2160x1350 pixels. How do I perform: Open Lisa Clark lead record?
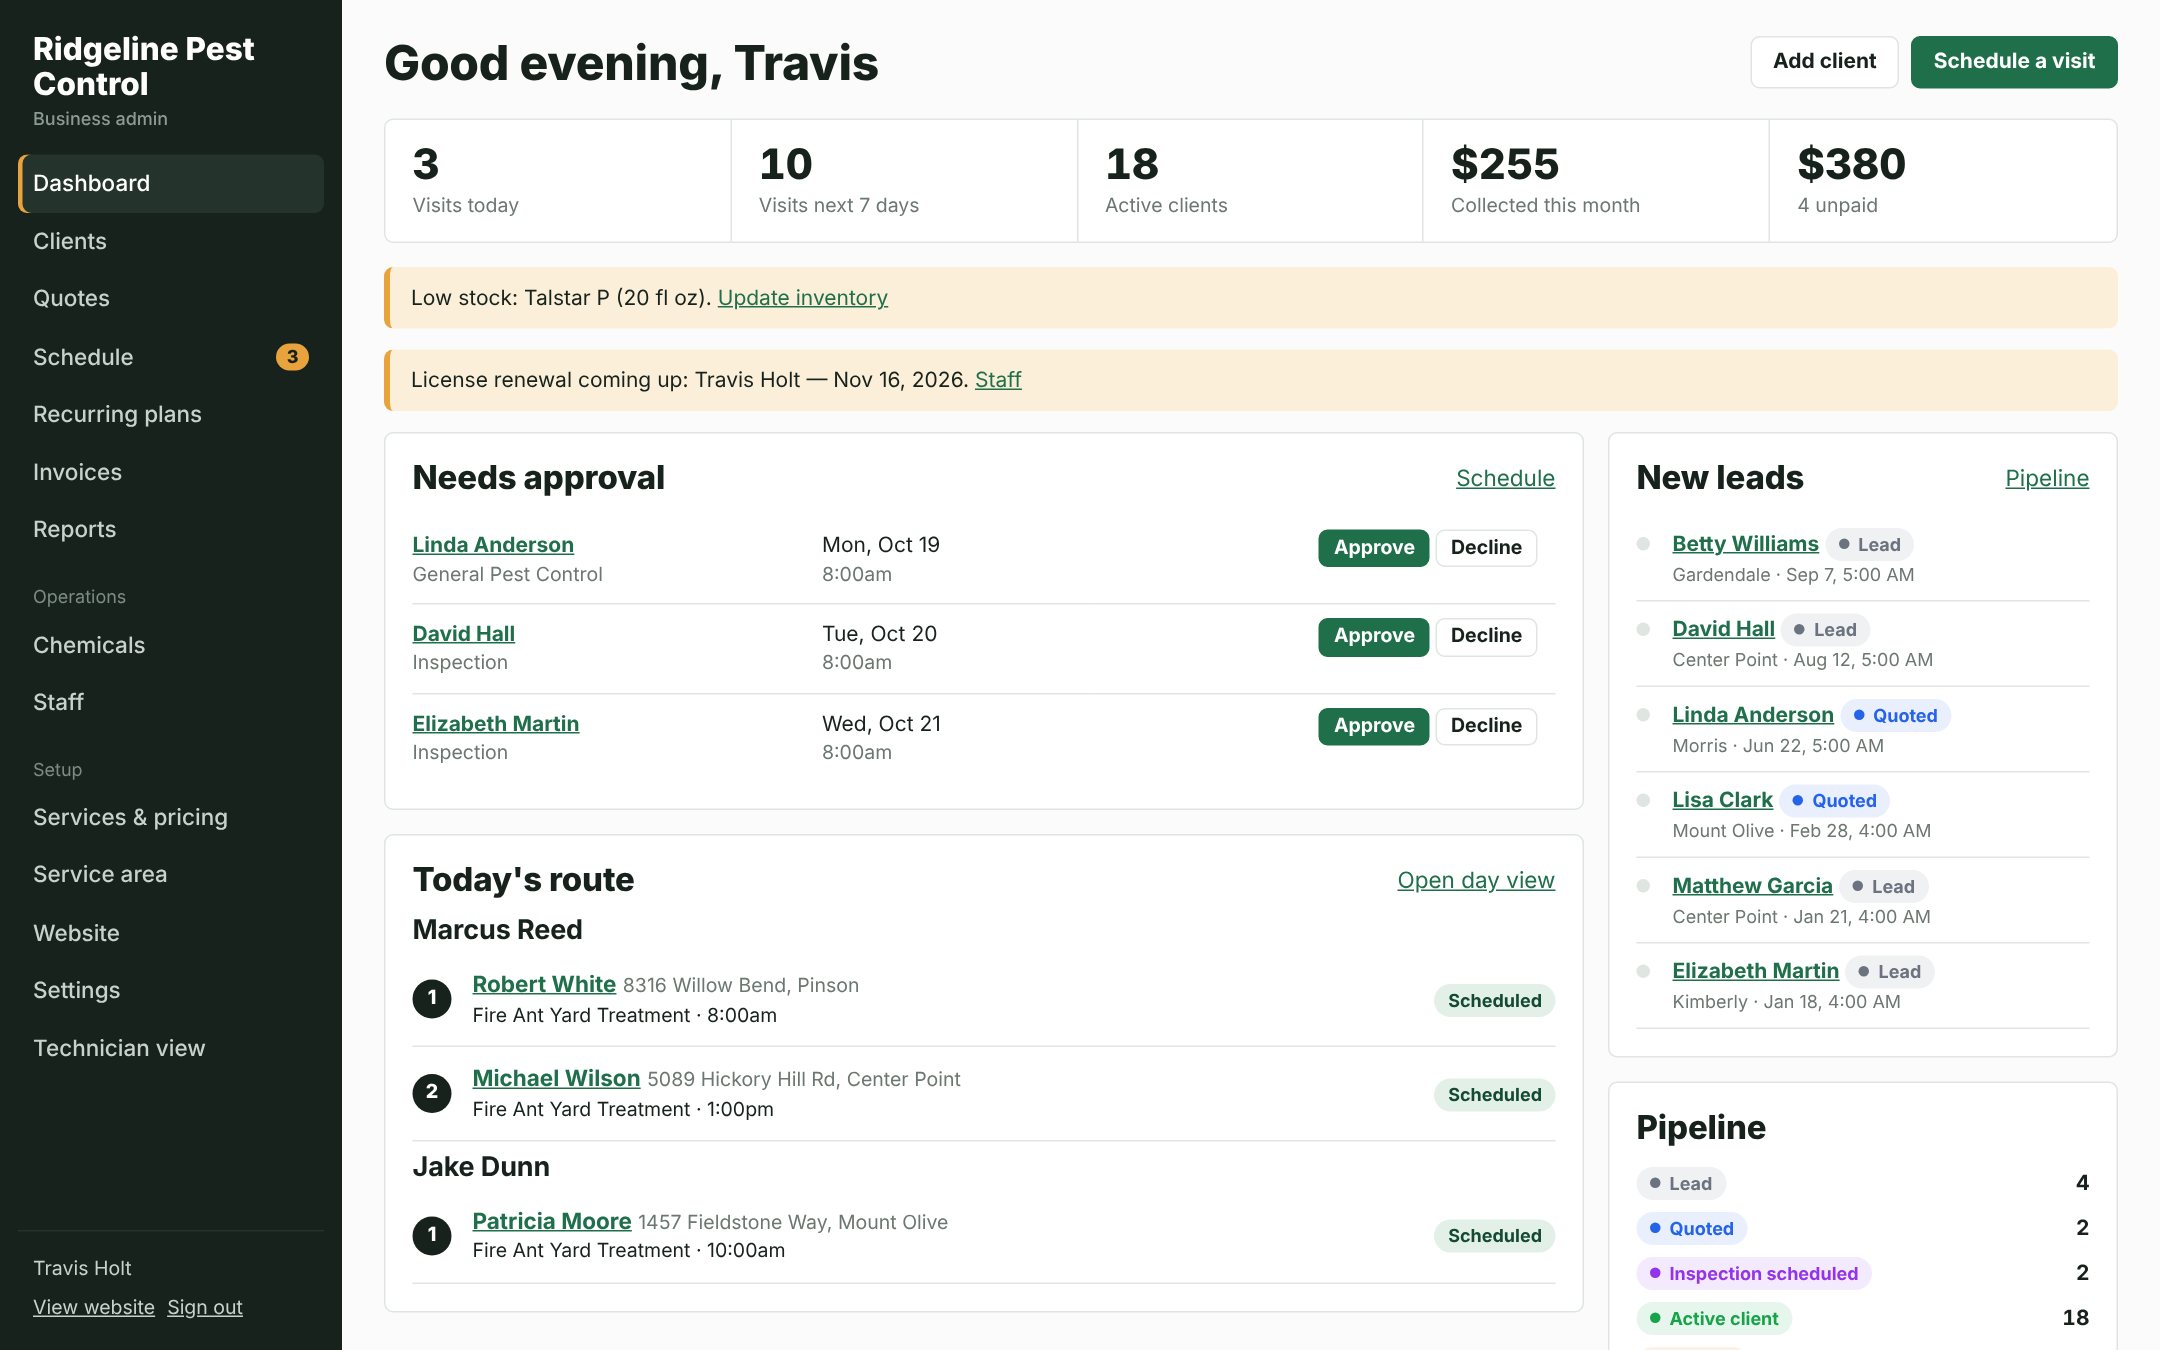[x=1722, y=800]
